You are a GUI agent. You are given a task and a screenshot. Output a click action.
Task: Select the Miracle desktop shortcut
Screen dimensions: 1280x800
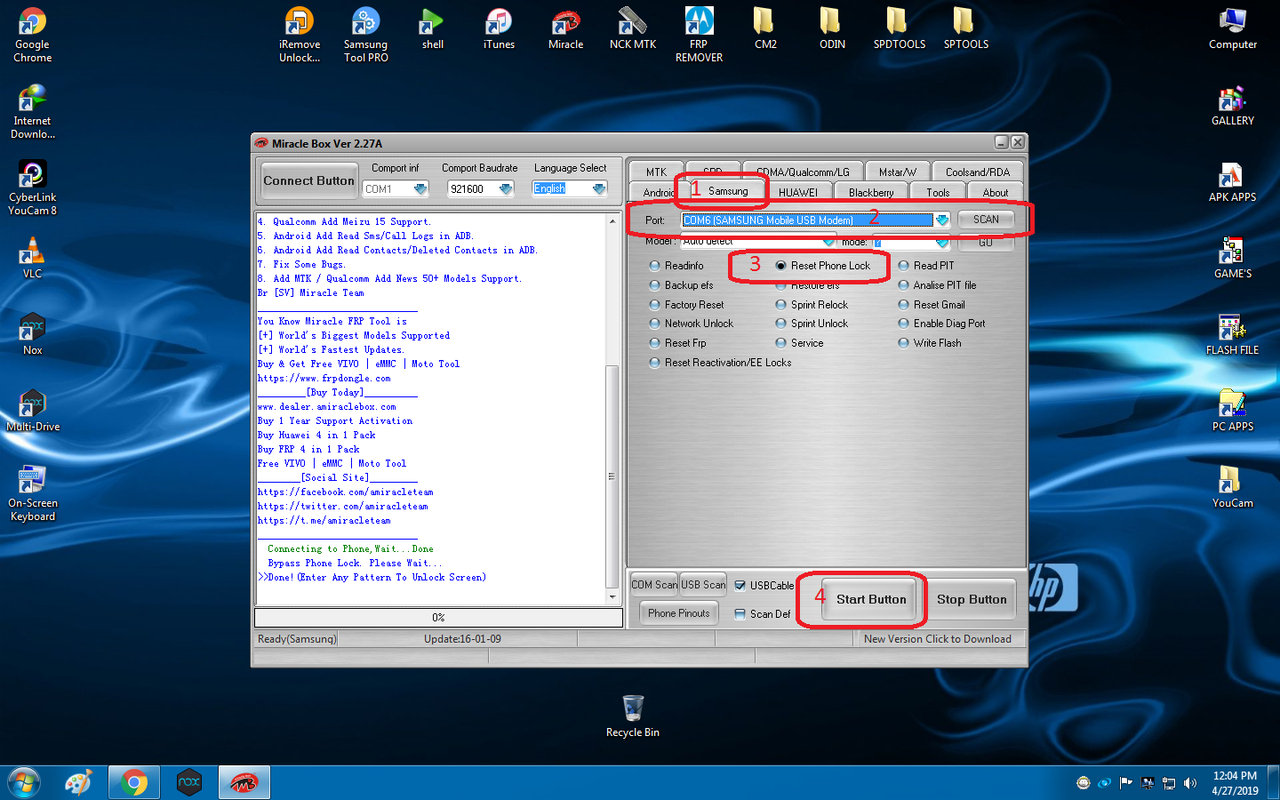click(x=565, y=29)
